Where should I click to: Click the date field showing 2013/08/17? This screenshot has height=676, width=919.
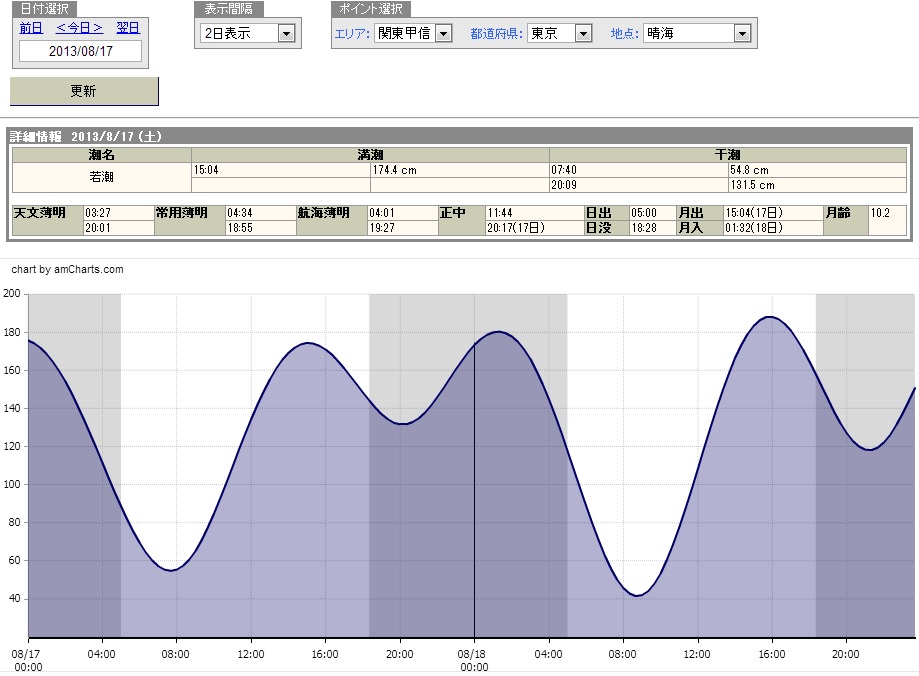click(80, 51)
